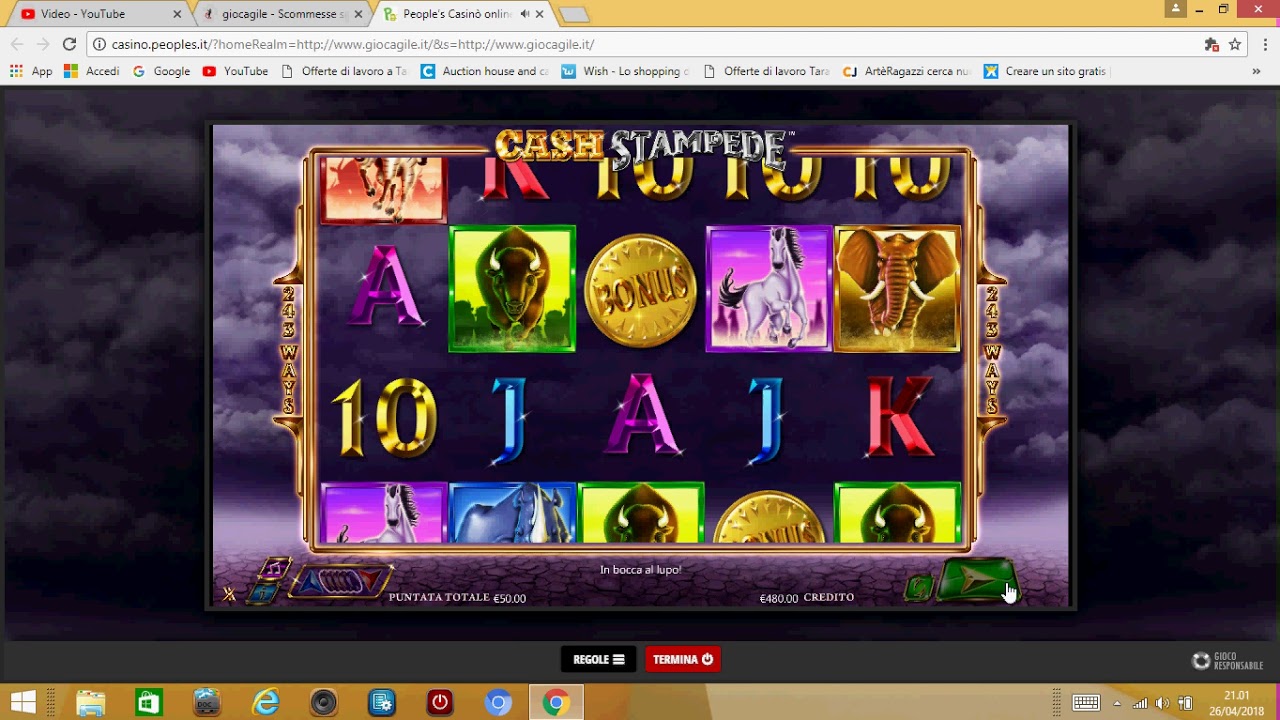1280x720 pixels.
Task: Open the YouTube bookmark
Action: pos(236,71)
